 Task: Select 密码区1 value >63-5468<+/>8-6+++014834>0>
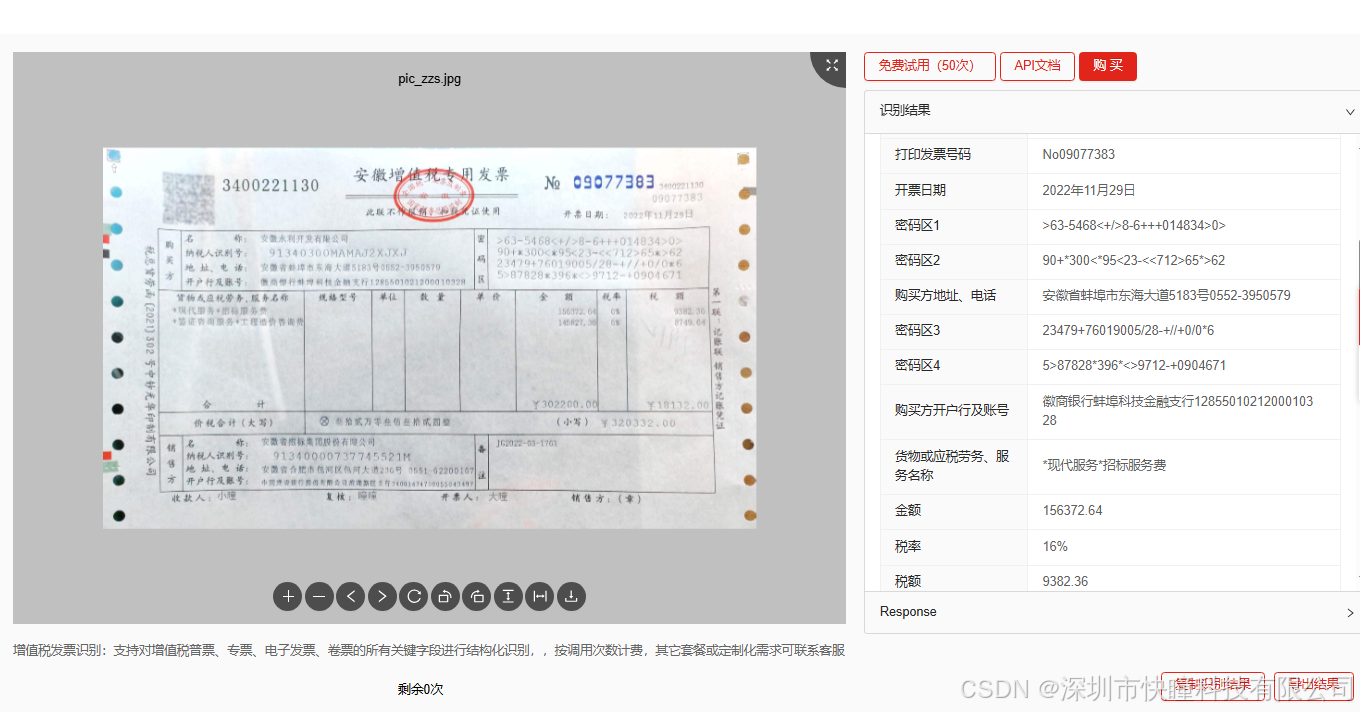tap(1134, 225)
